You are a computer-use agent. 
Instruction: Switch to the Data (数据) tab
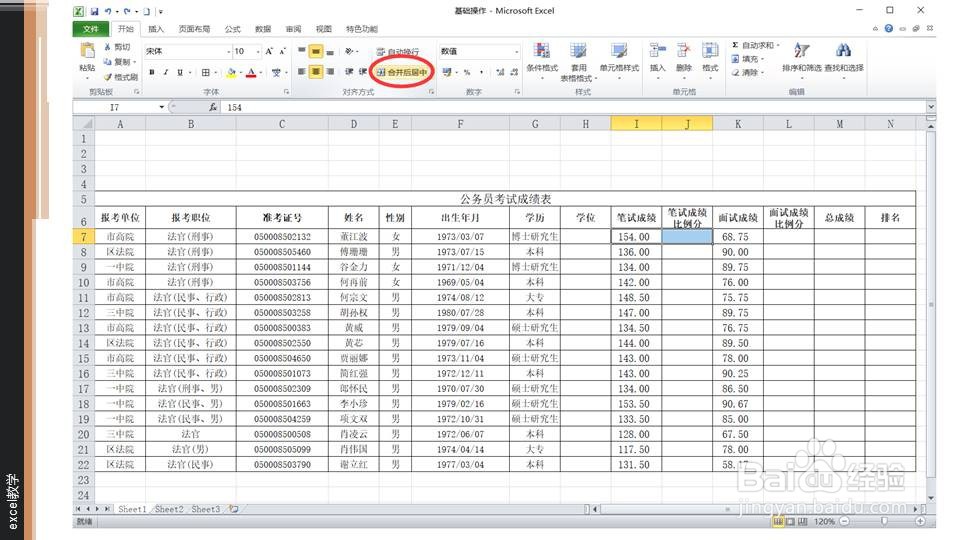tap(263, 29)
